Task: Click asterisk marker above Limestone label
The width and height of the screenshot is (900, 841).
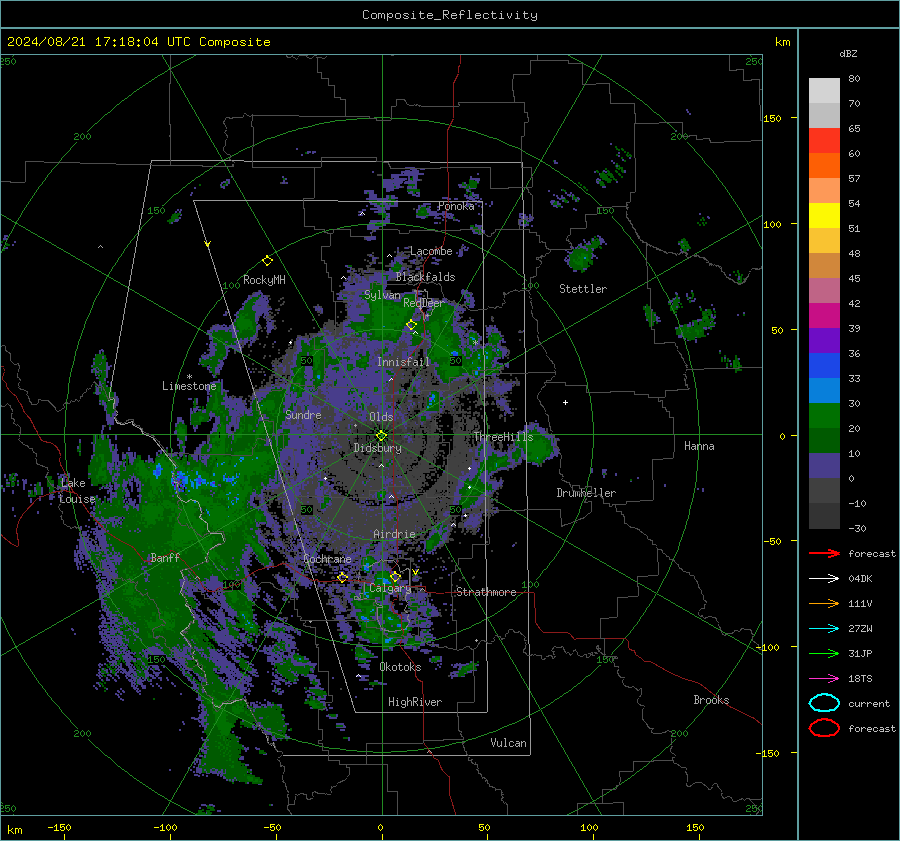Action: [189, 377]
